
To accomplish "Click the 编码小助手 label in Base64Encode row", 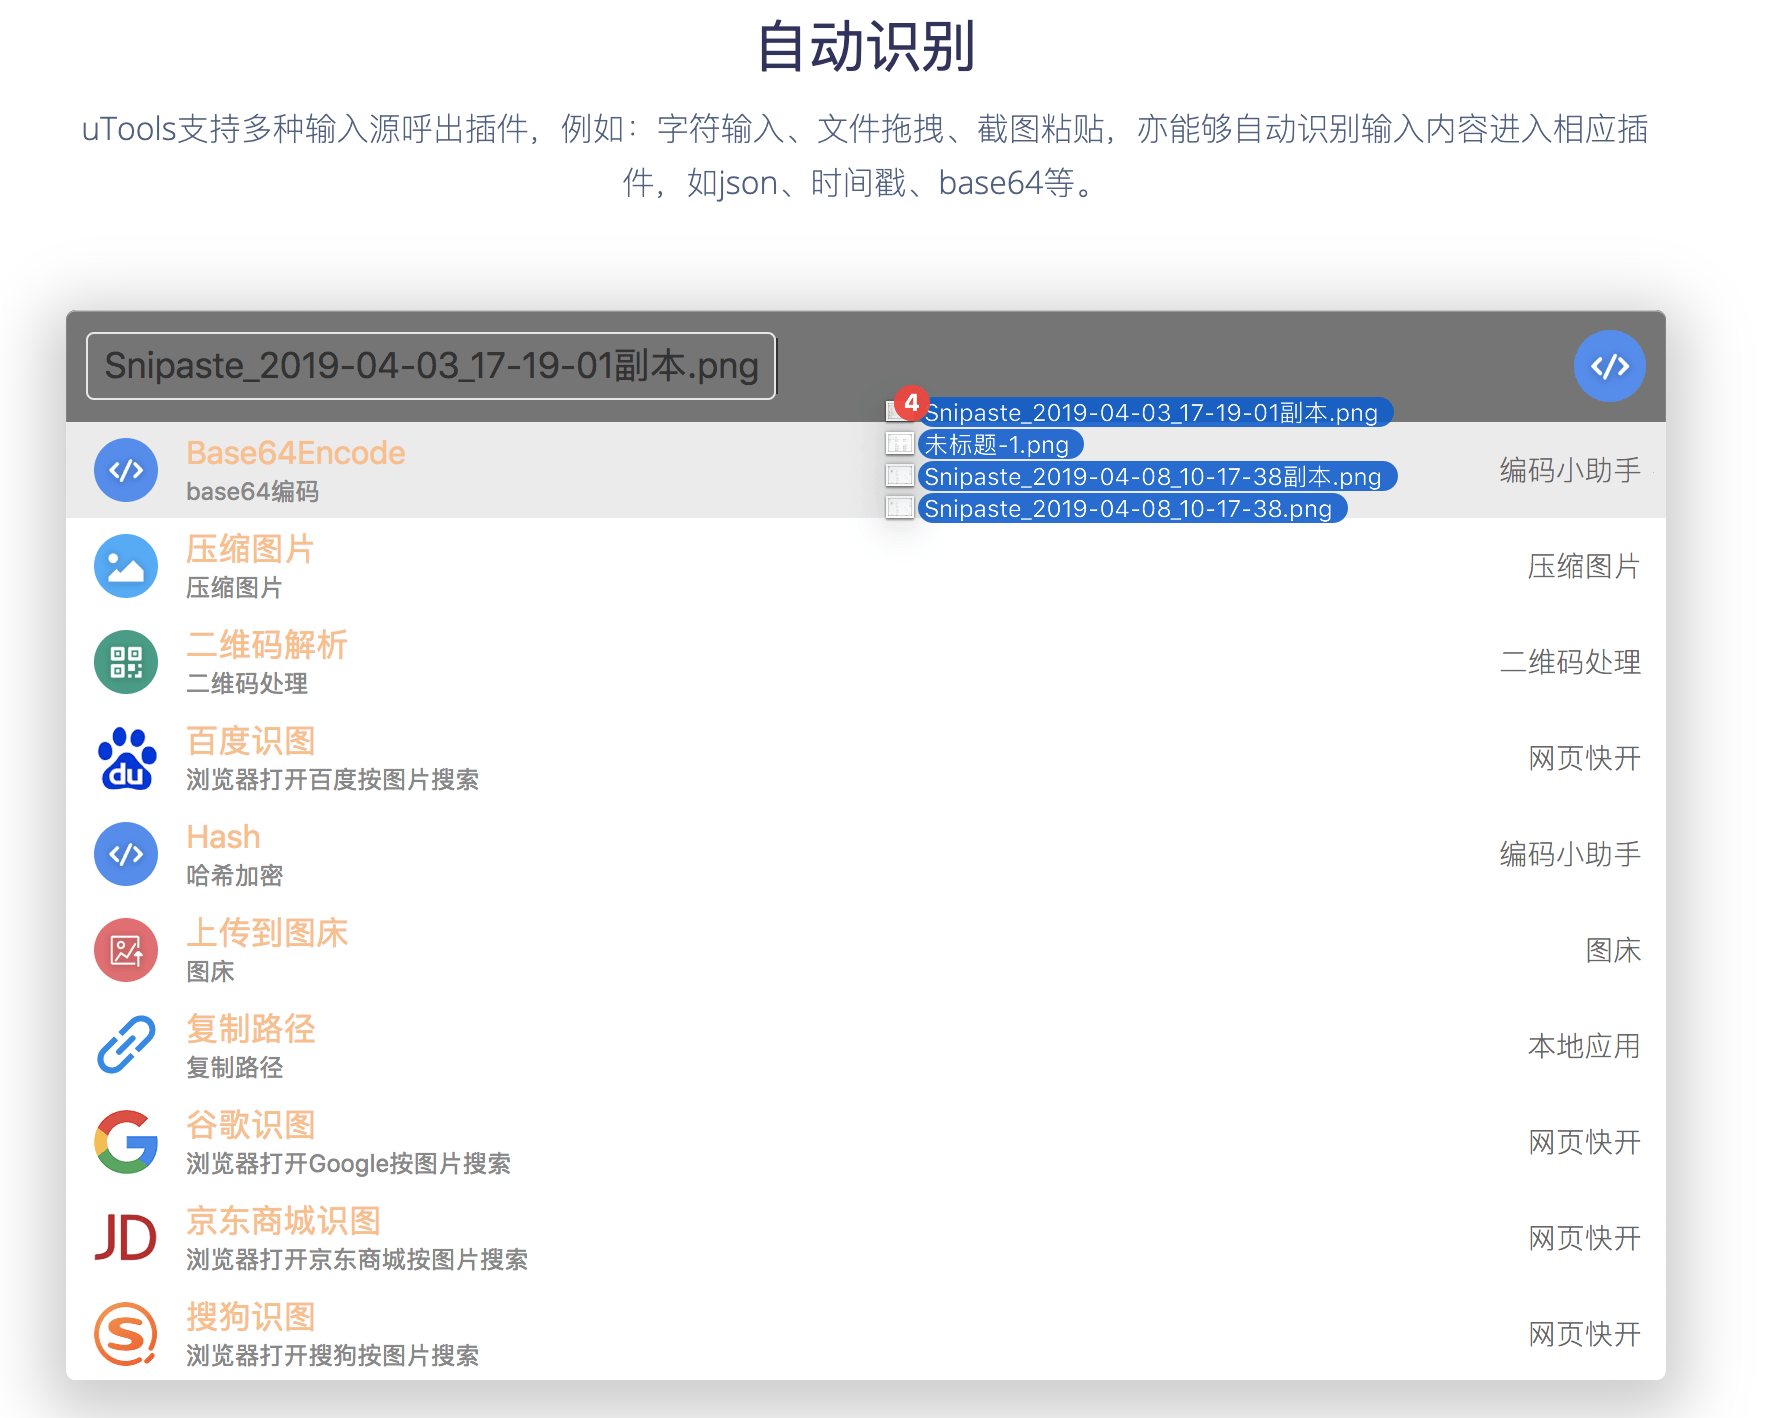I will 1570,470.
